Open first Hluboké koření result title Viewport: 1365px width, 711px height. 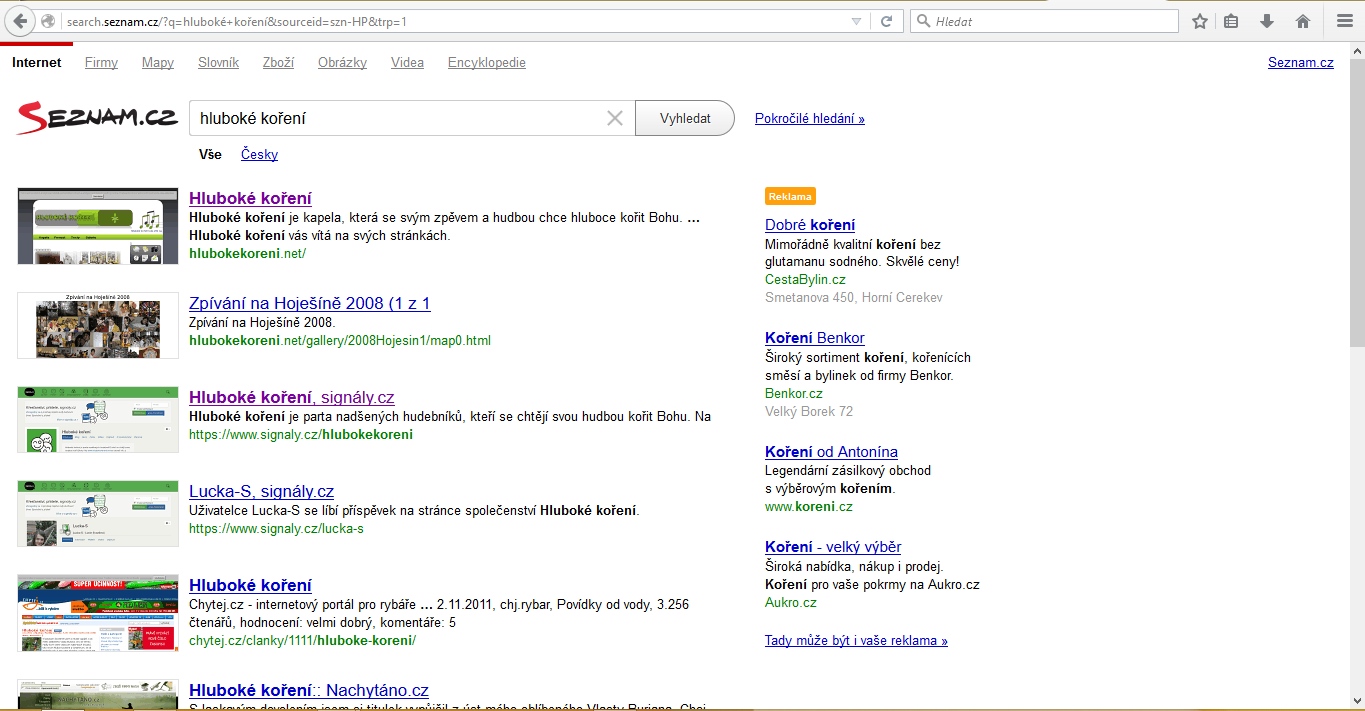click(250, 198)
